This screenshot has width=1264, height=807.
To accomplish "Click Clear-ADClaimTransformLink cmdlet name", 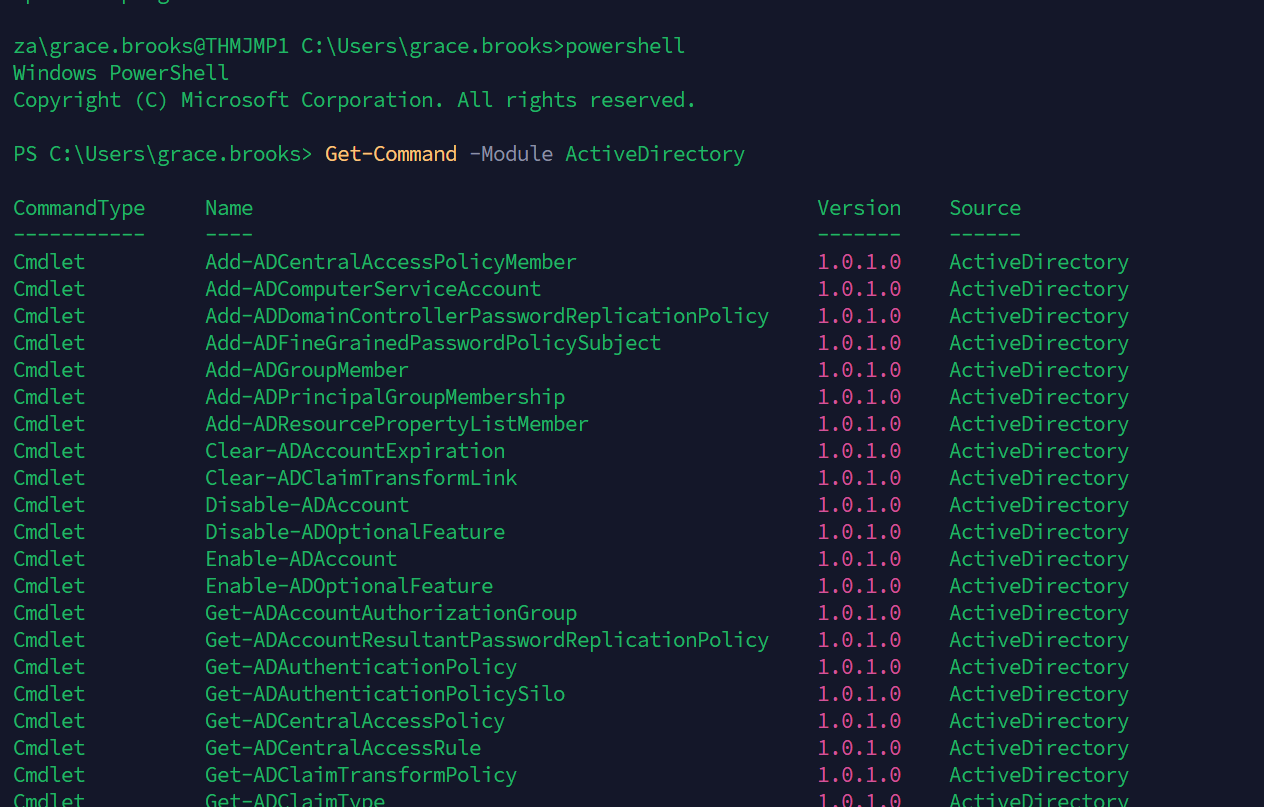I will click(361, 478).
